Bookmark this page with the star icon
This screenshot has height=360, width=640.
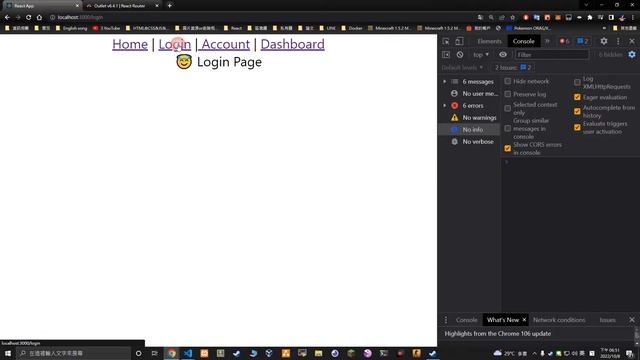513,17
